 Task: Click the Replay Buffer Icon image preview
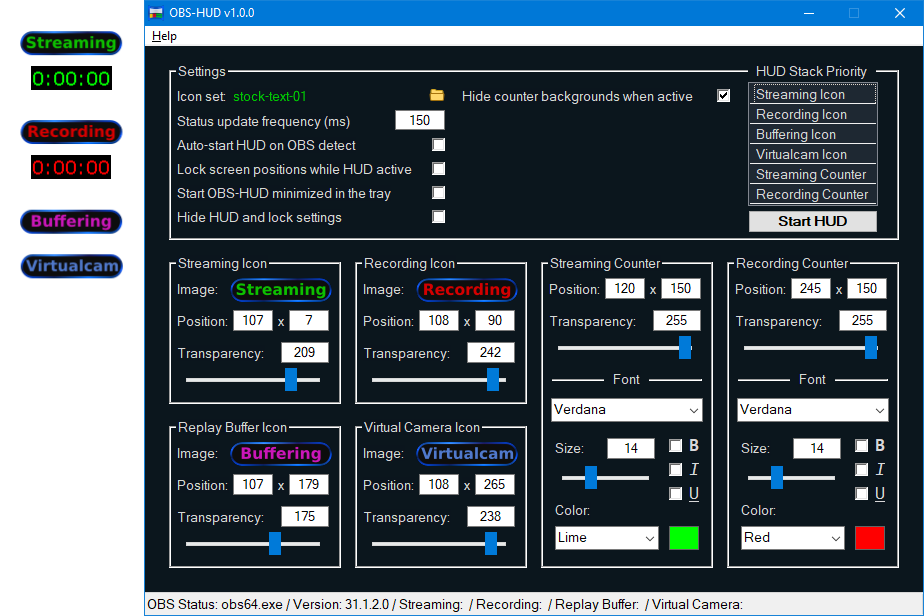coord(280,453)
